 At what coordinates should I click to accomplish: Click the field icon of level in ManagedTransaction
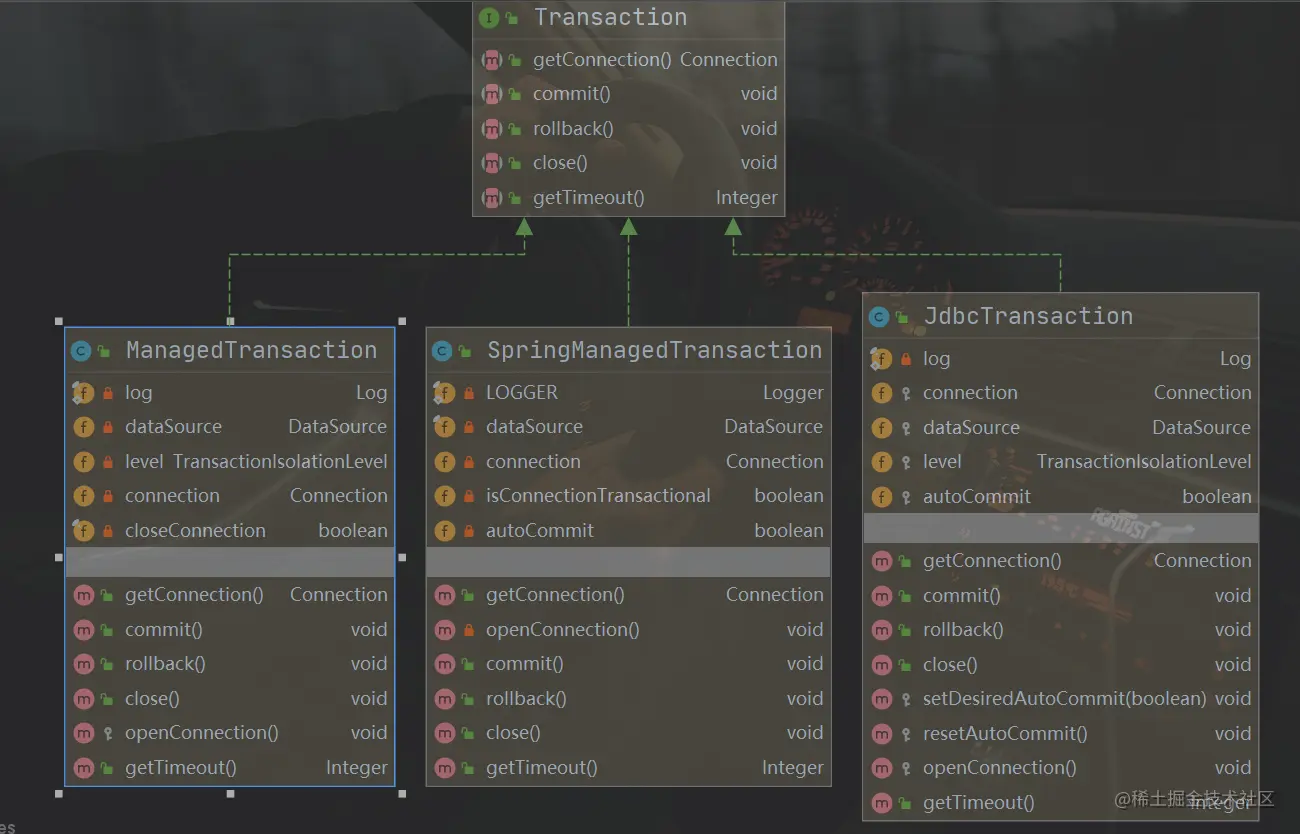click(x=83, y=462)
